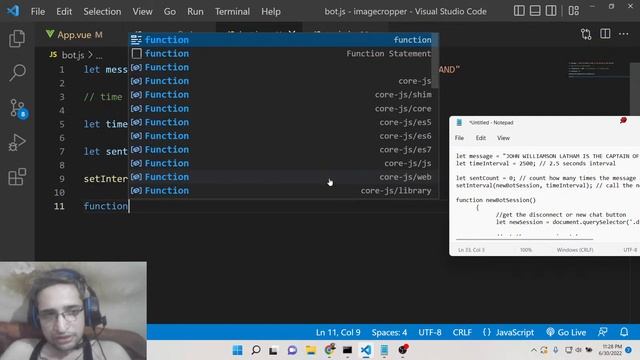This screenshot has width=640, height=360.
Task: Open the Edit menu
Action: tap(64, 11)
